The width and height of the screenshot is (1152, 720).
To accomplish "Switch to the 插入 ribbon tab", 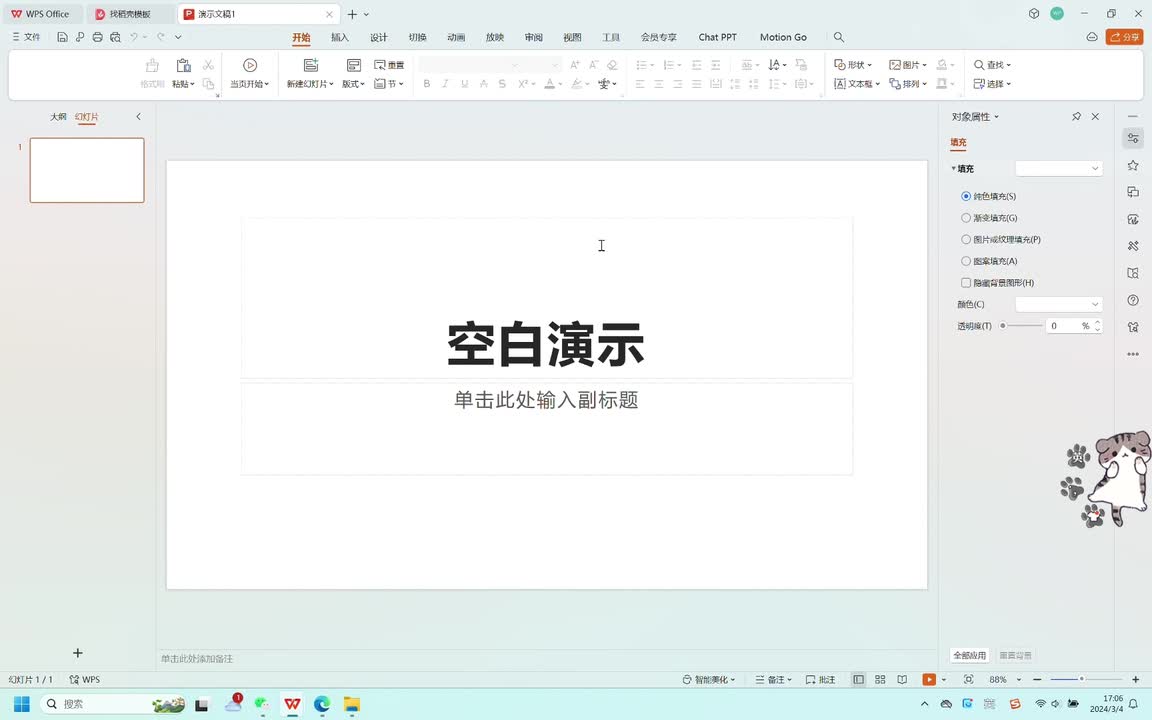I will (x=340, y=37).
